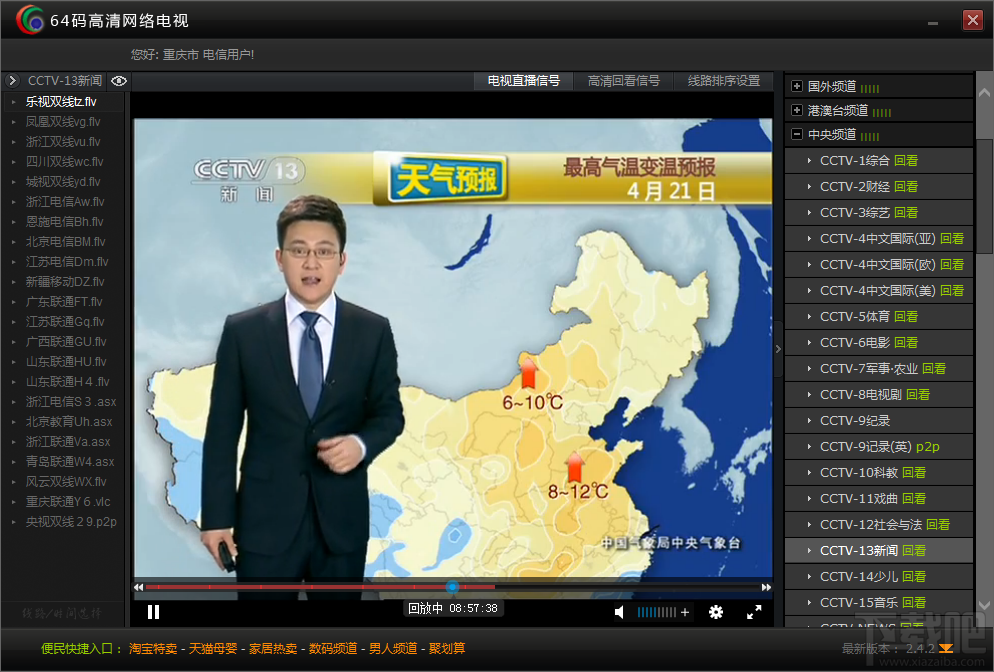Open the player settings gear

click(717, 611)
